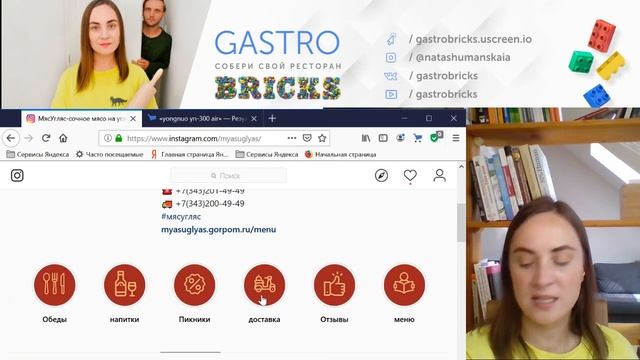Image resolution: width=640 pixels, height=360 pixels.
Task: Open the Пикники story highlight
Action: click(194, 285)
